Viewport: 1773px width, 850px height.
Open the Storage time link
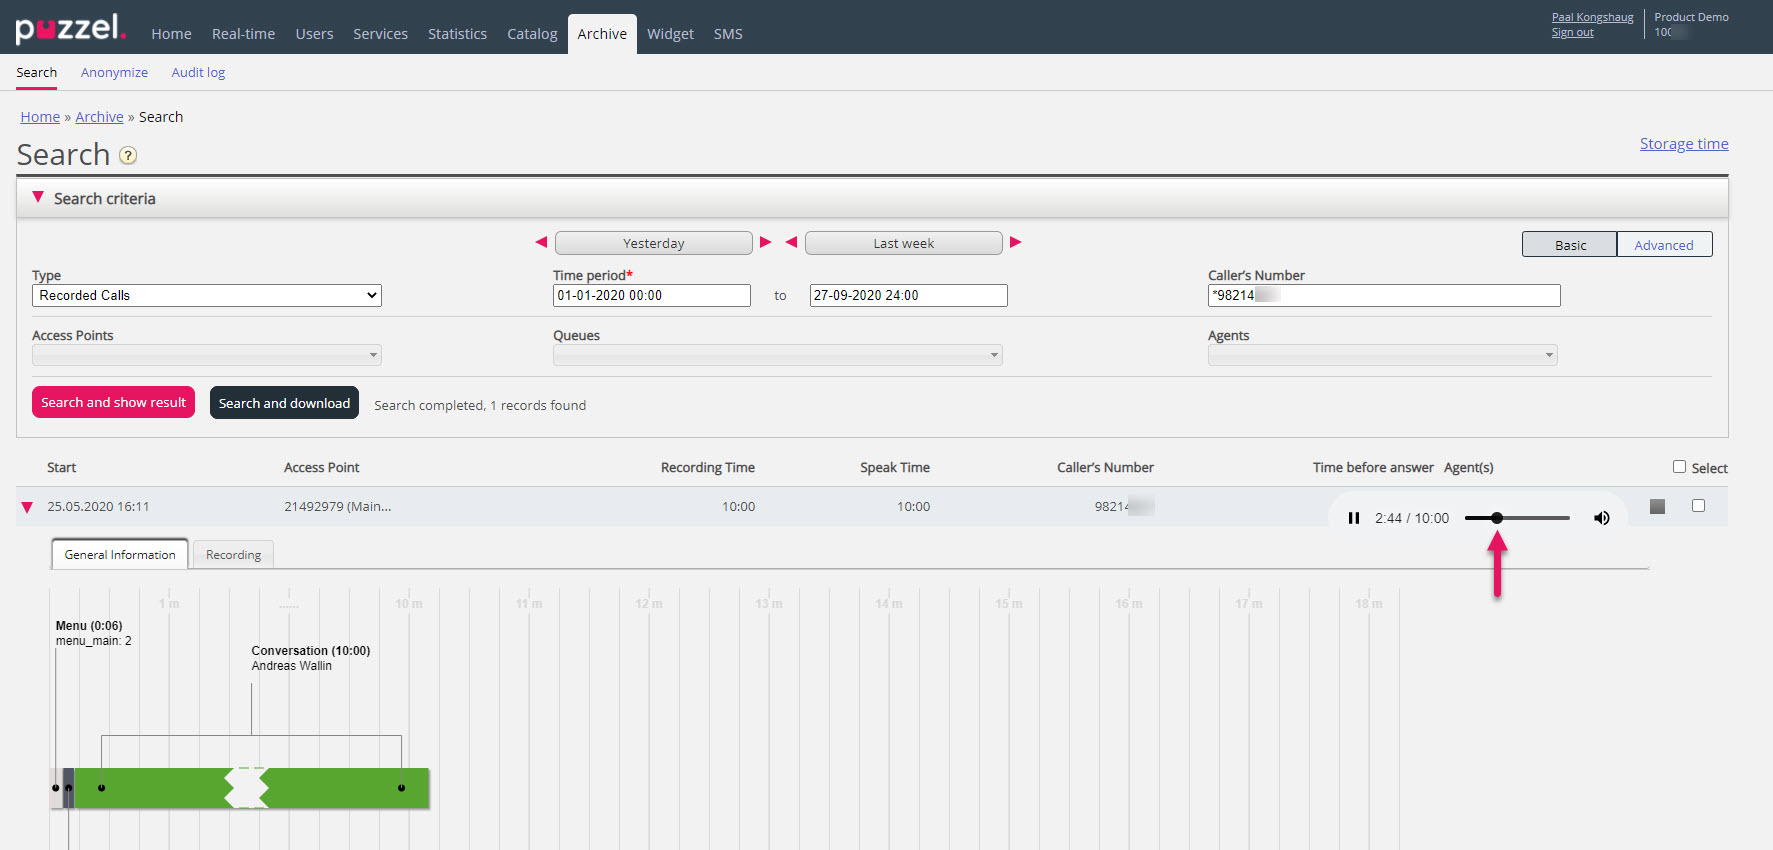coord(1683,144)
